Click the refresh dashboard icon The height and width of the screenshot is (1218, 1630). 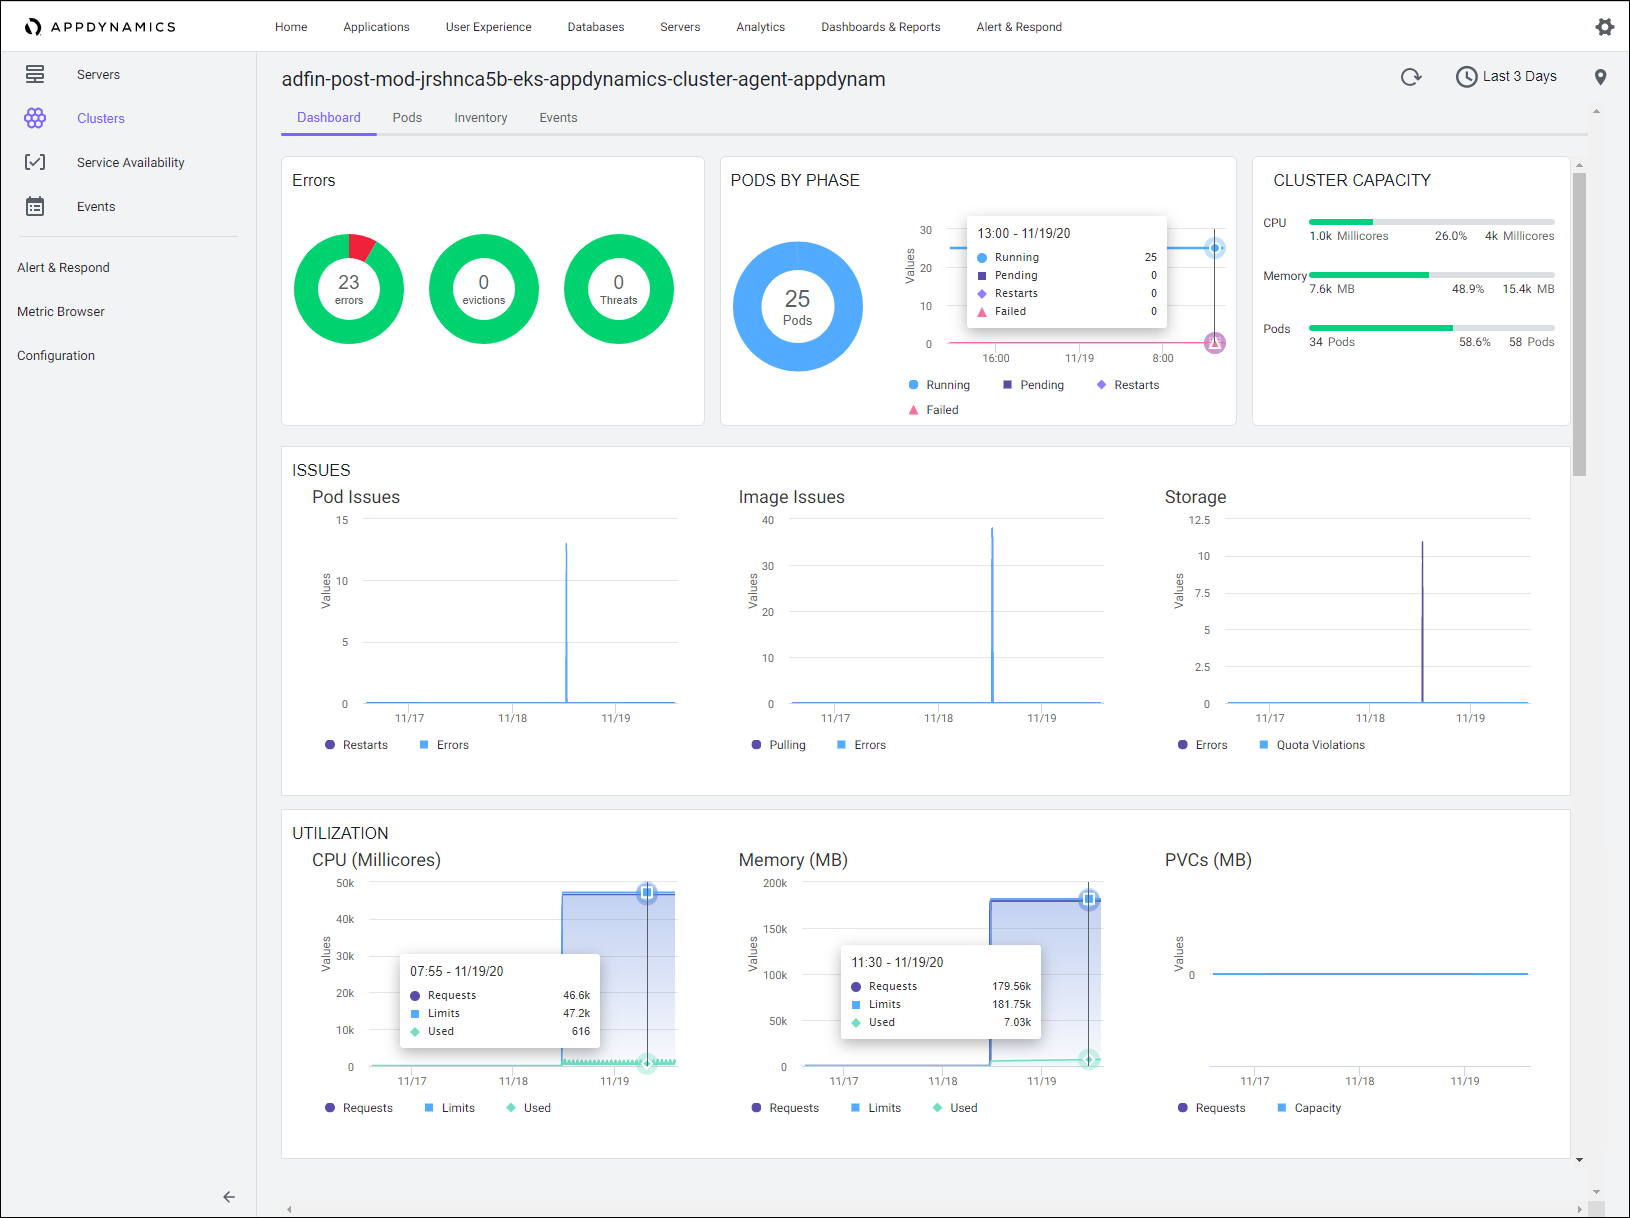click(1411, 77)
